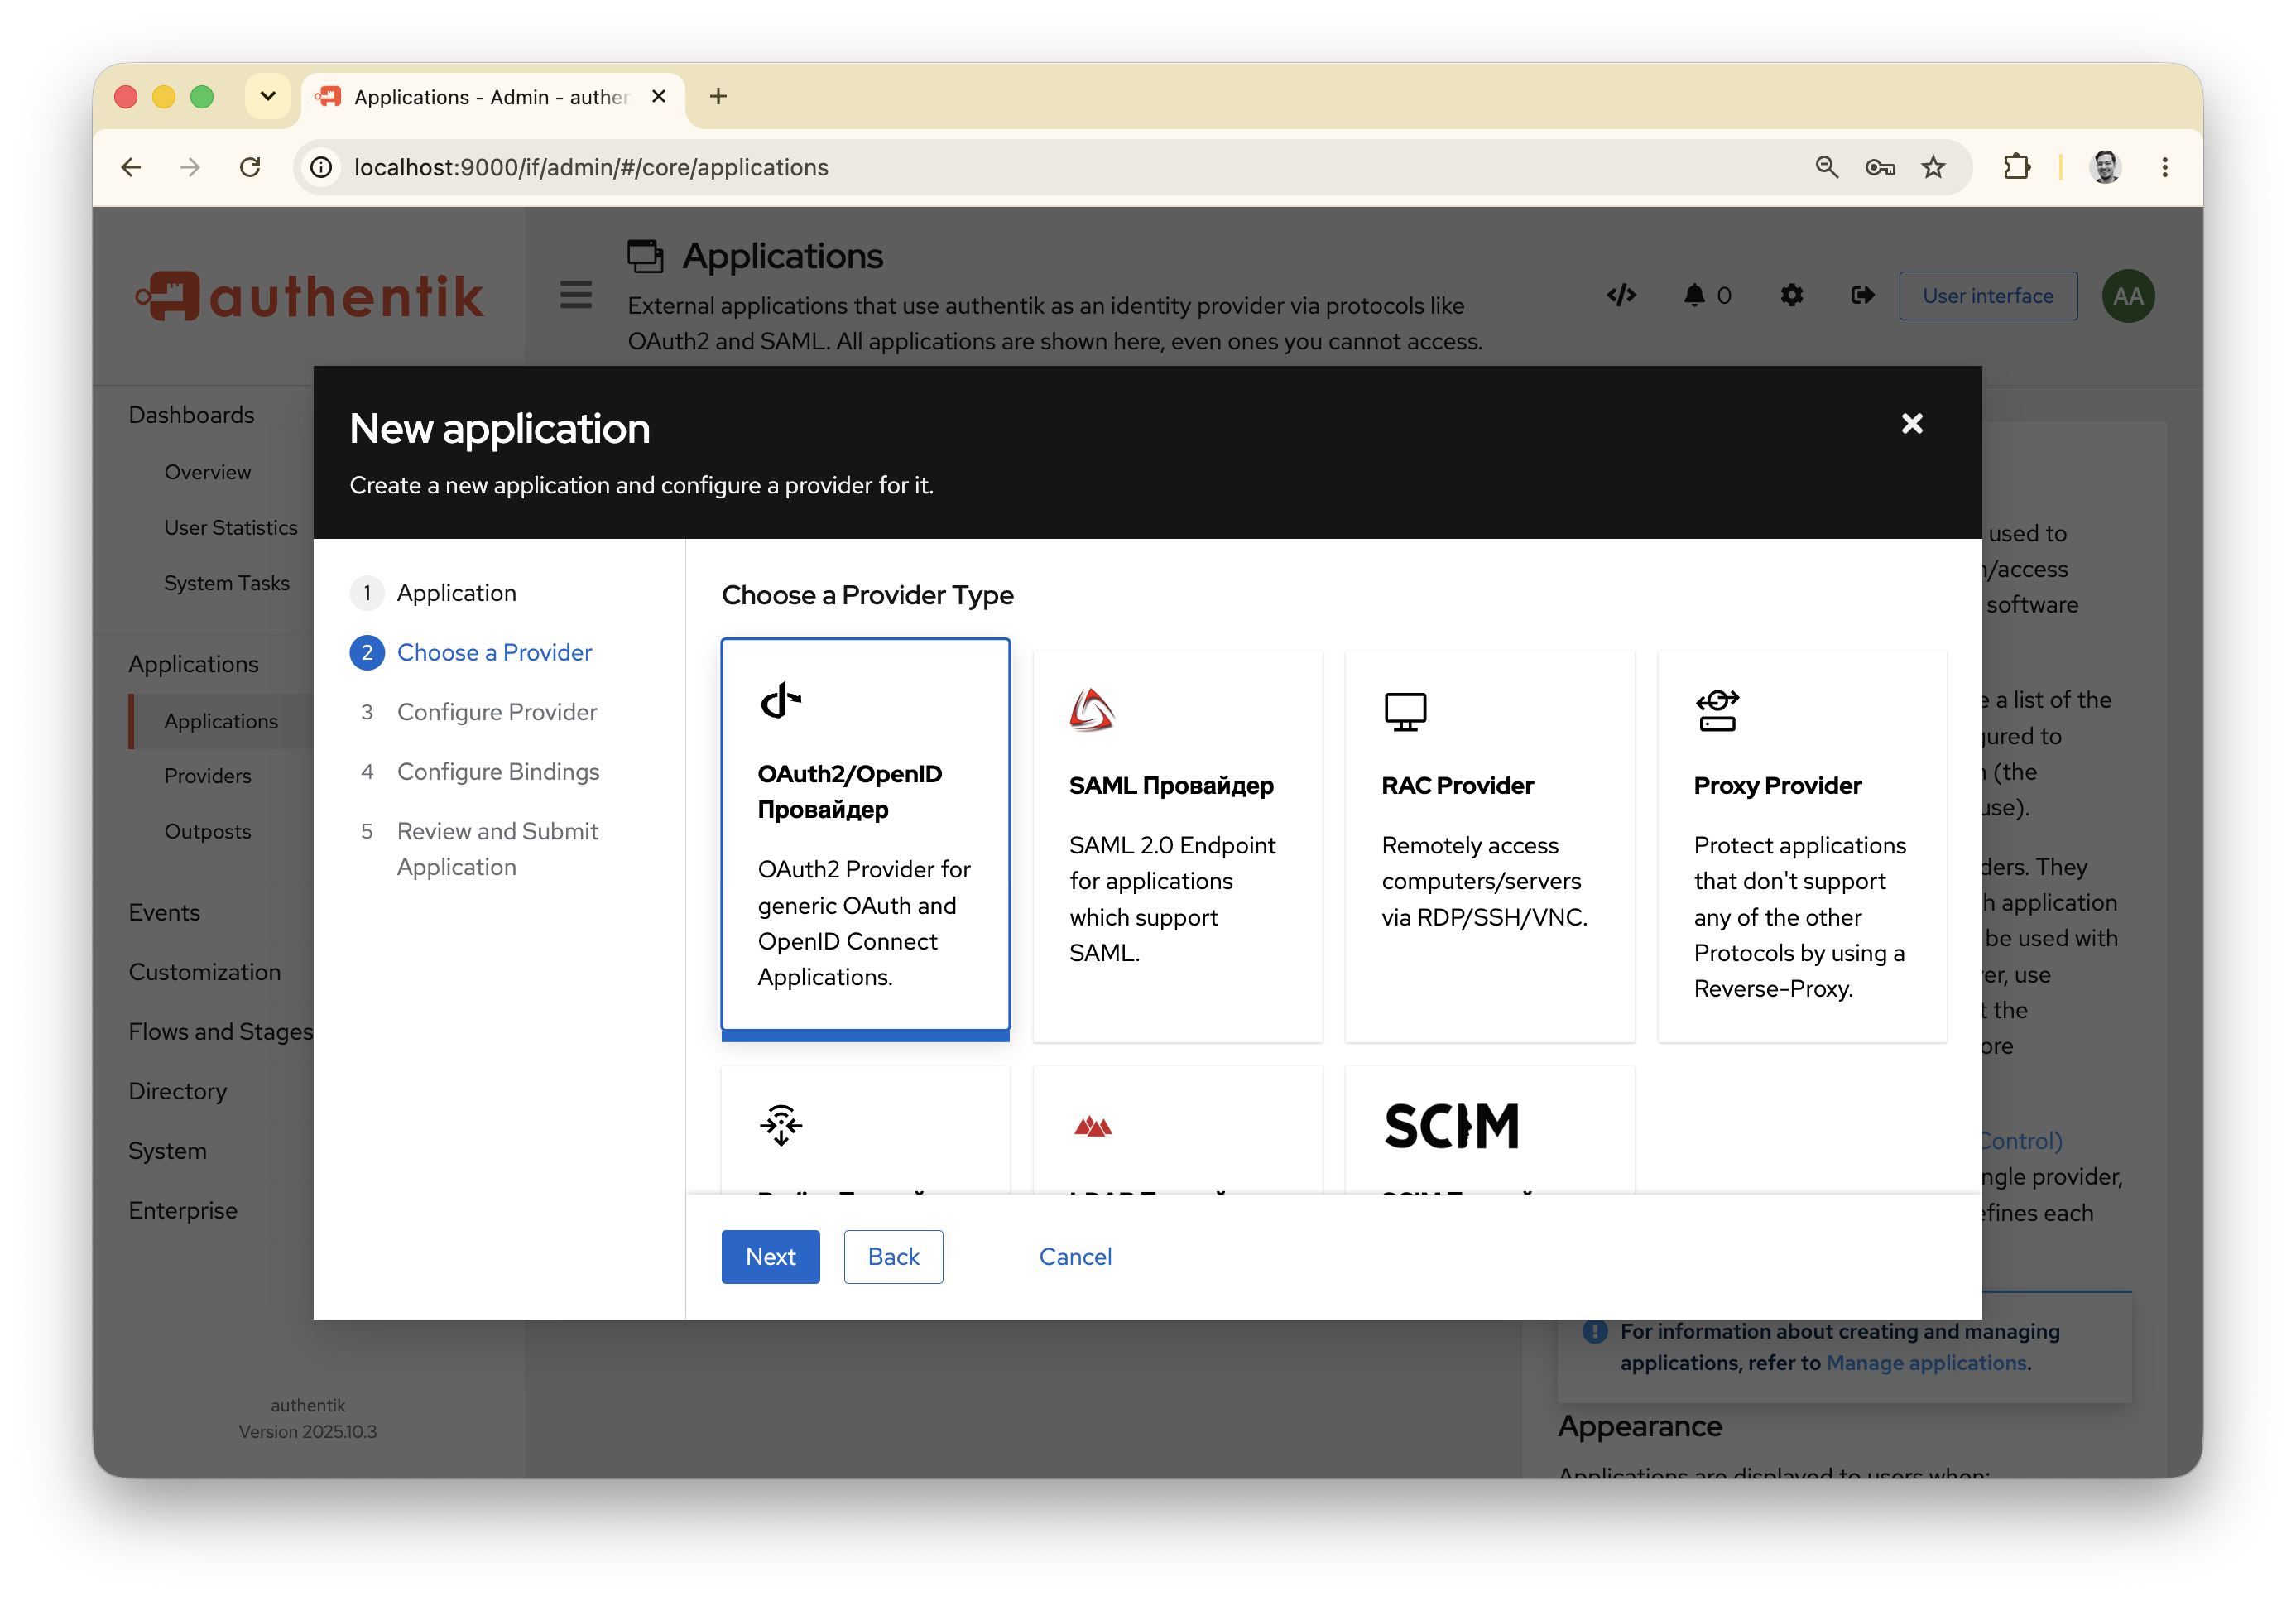Select the Applications - Admin browser tab
The width and height of the screenshot is (2296, 1601).
click(490, 97)
